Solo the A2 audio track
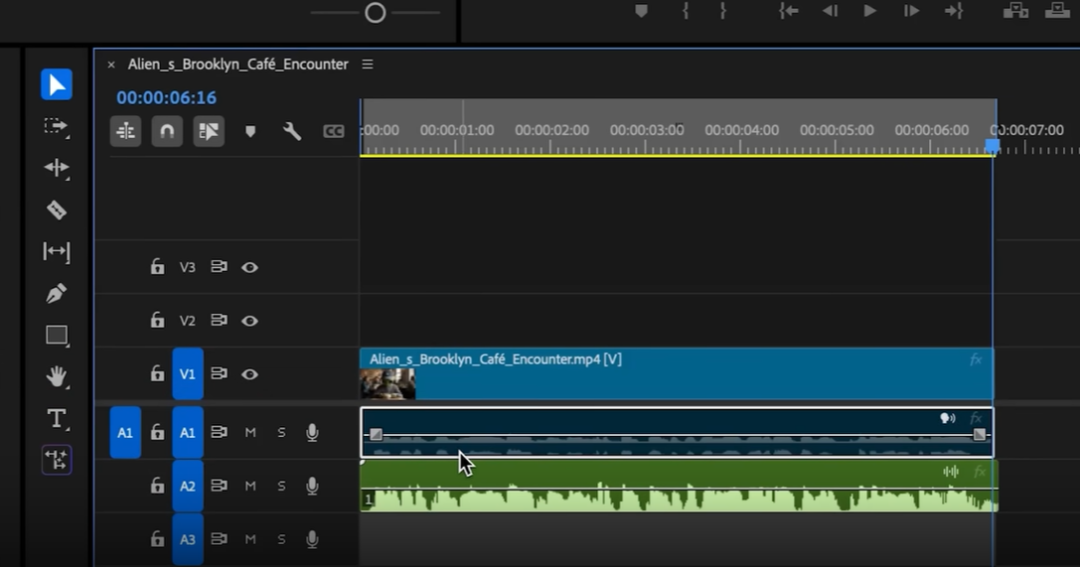Image resolution: width=1080 pixels, height=567 pixels. (281, 486)
